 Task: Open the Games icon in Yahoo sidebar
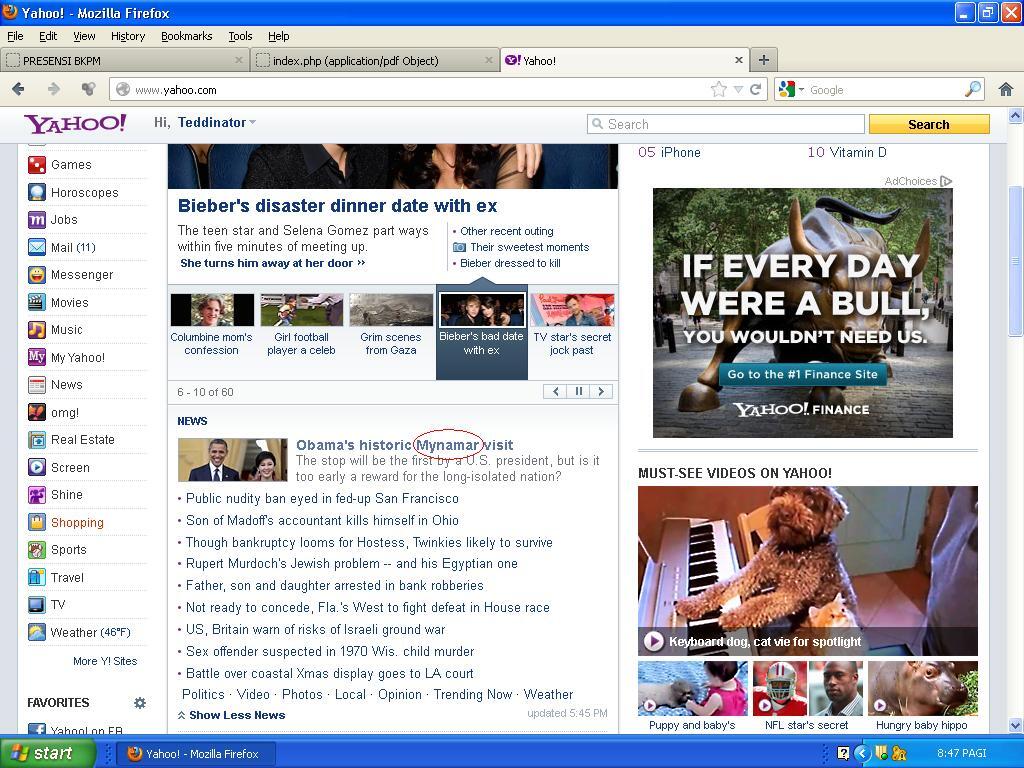[37, 165]
